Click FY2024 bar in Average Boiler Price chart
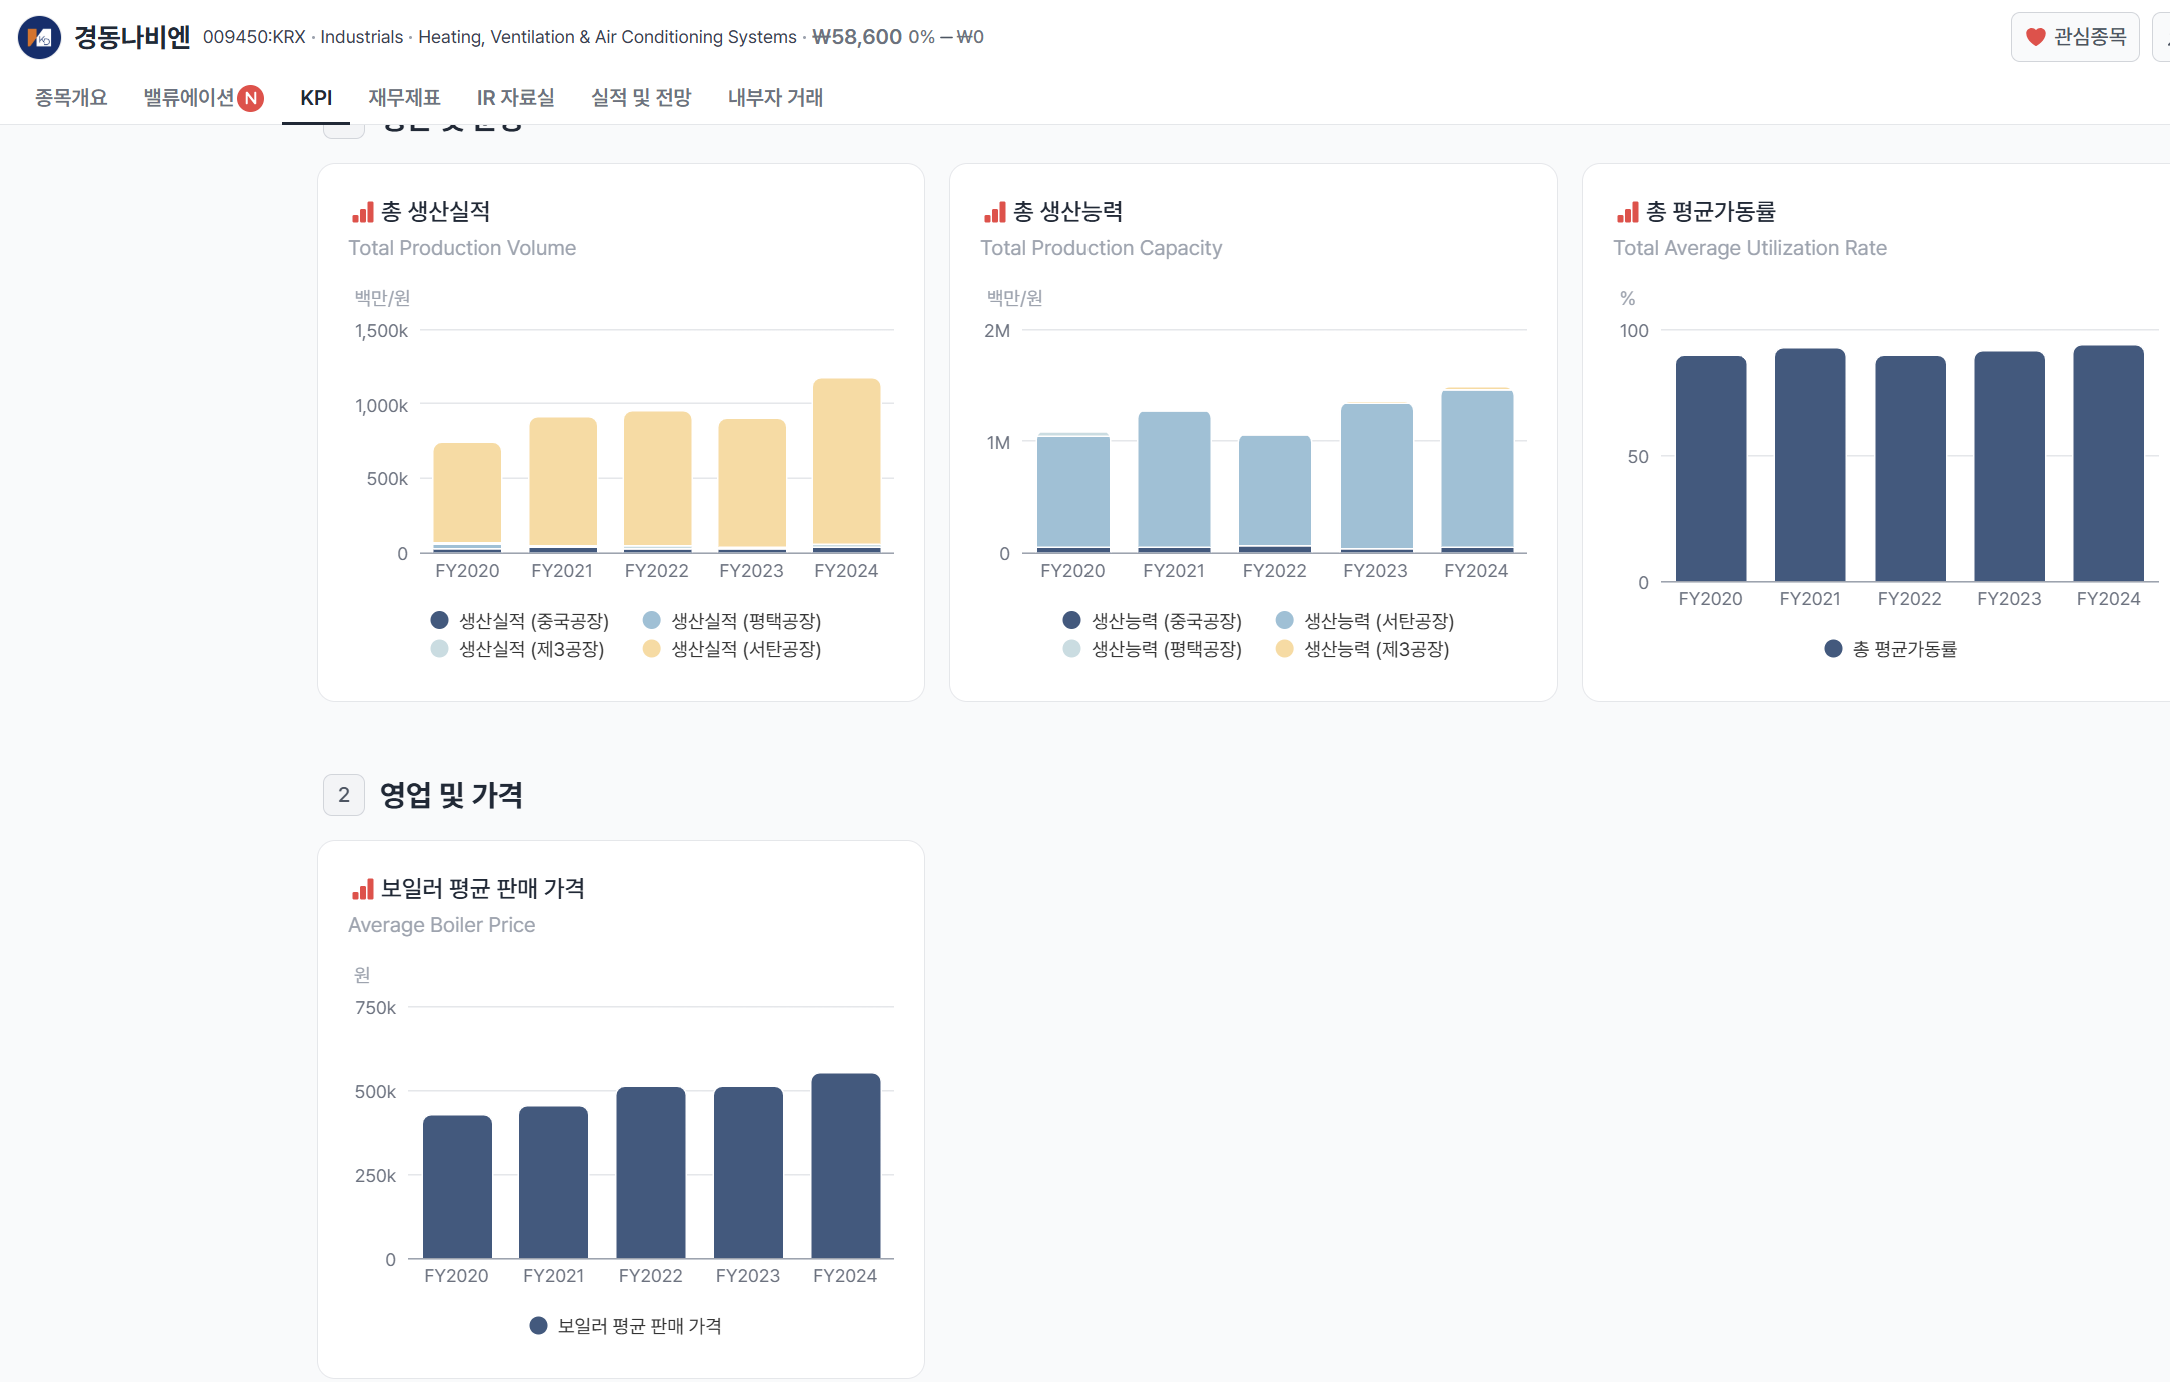Image resolution: width=2170 pixels, height=1382 pixels. coord(845,1166)
